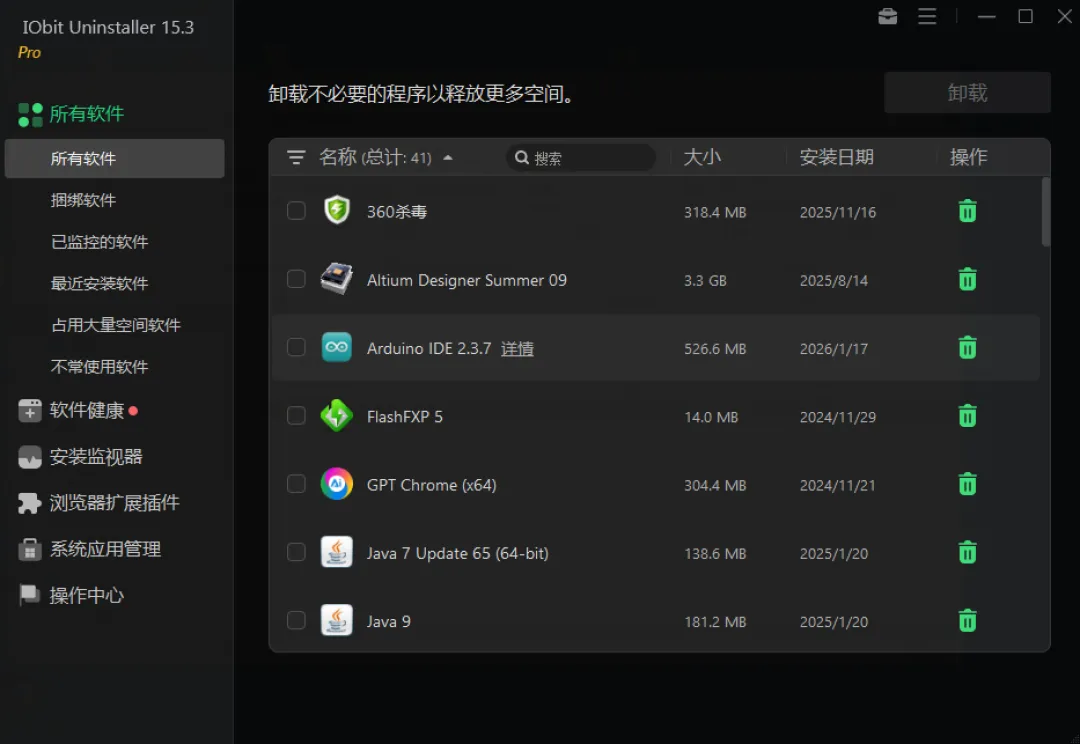Click the Java 9 app icon
Viewport: 1080px width, 744px height.
tap(337, 620)
